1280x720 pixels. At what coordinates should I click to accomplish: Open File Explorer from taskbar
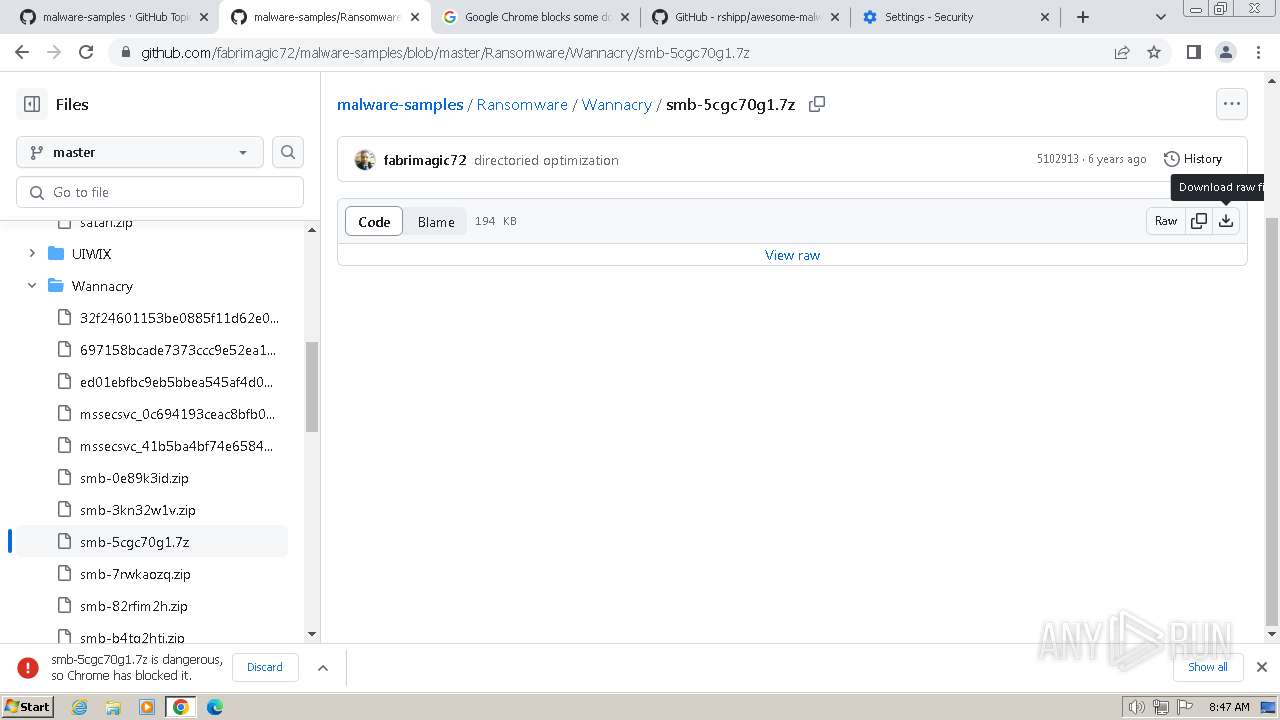(x=113, y=707)
